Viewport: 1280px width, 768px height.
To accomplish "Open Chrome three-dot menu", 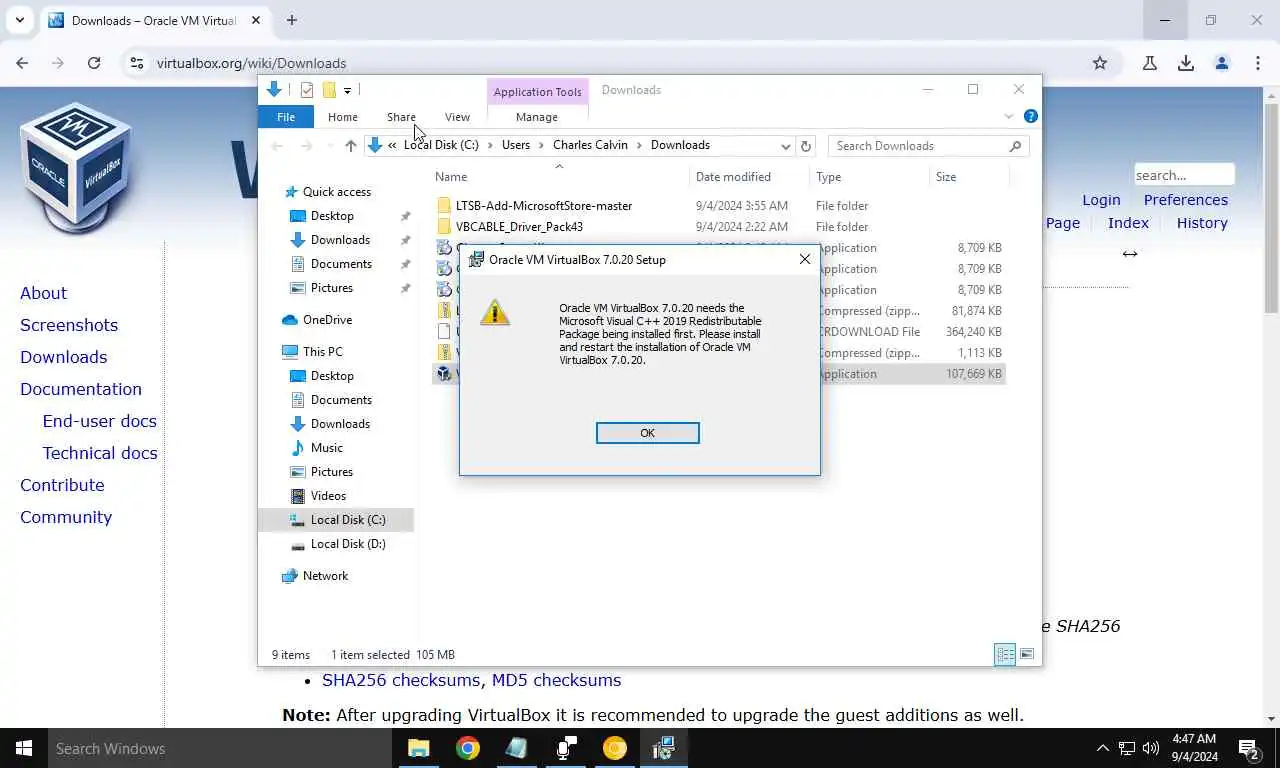I will (x=1258, y=63).
